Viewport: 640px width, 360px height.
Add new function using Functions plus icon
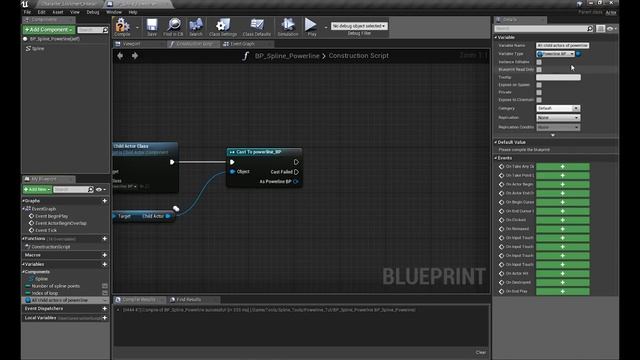click(x=104, y=238)
